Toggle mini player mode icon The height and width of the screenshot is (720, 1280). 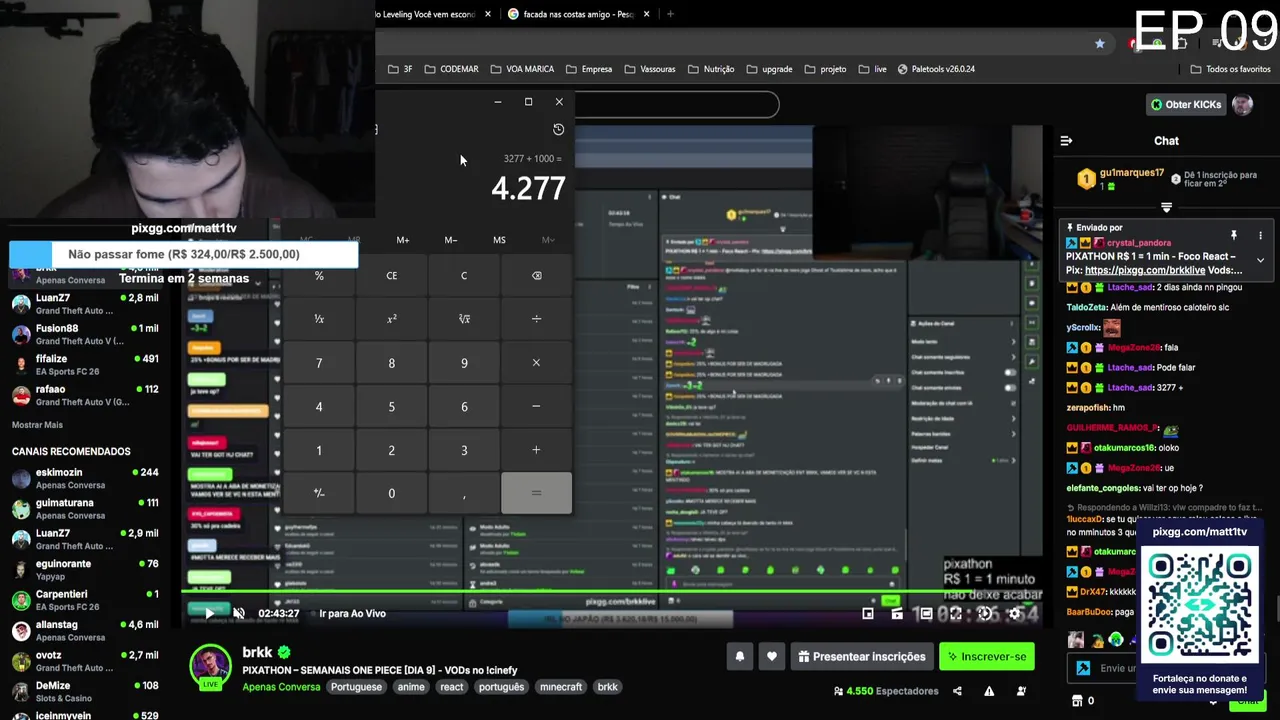tap(867, 613)
